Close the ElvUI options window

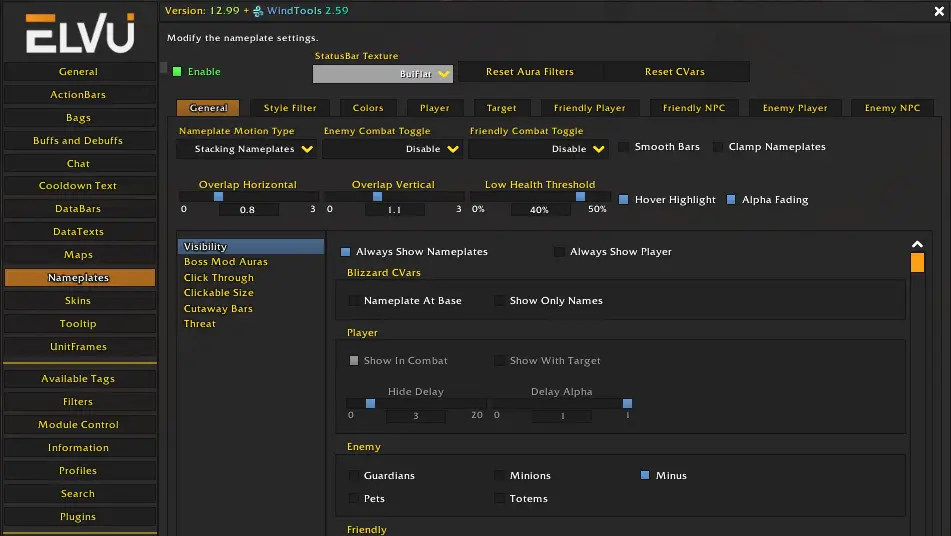[x=939, y=11]
